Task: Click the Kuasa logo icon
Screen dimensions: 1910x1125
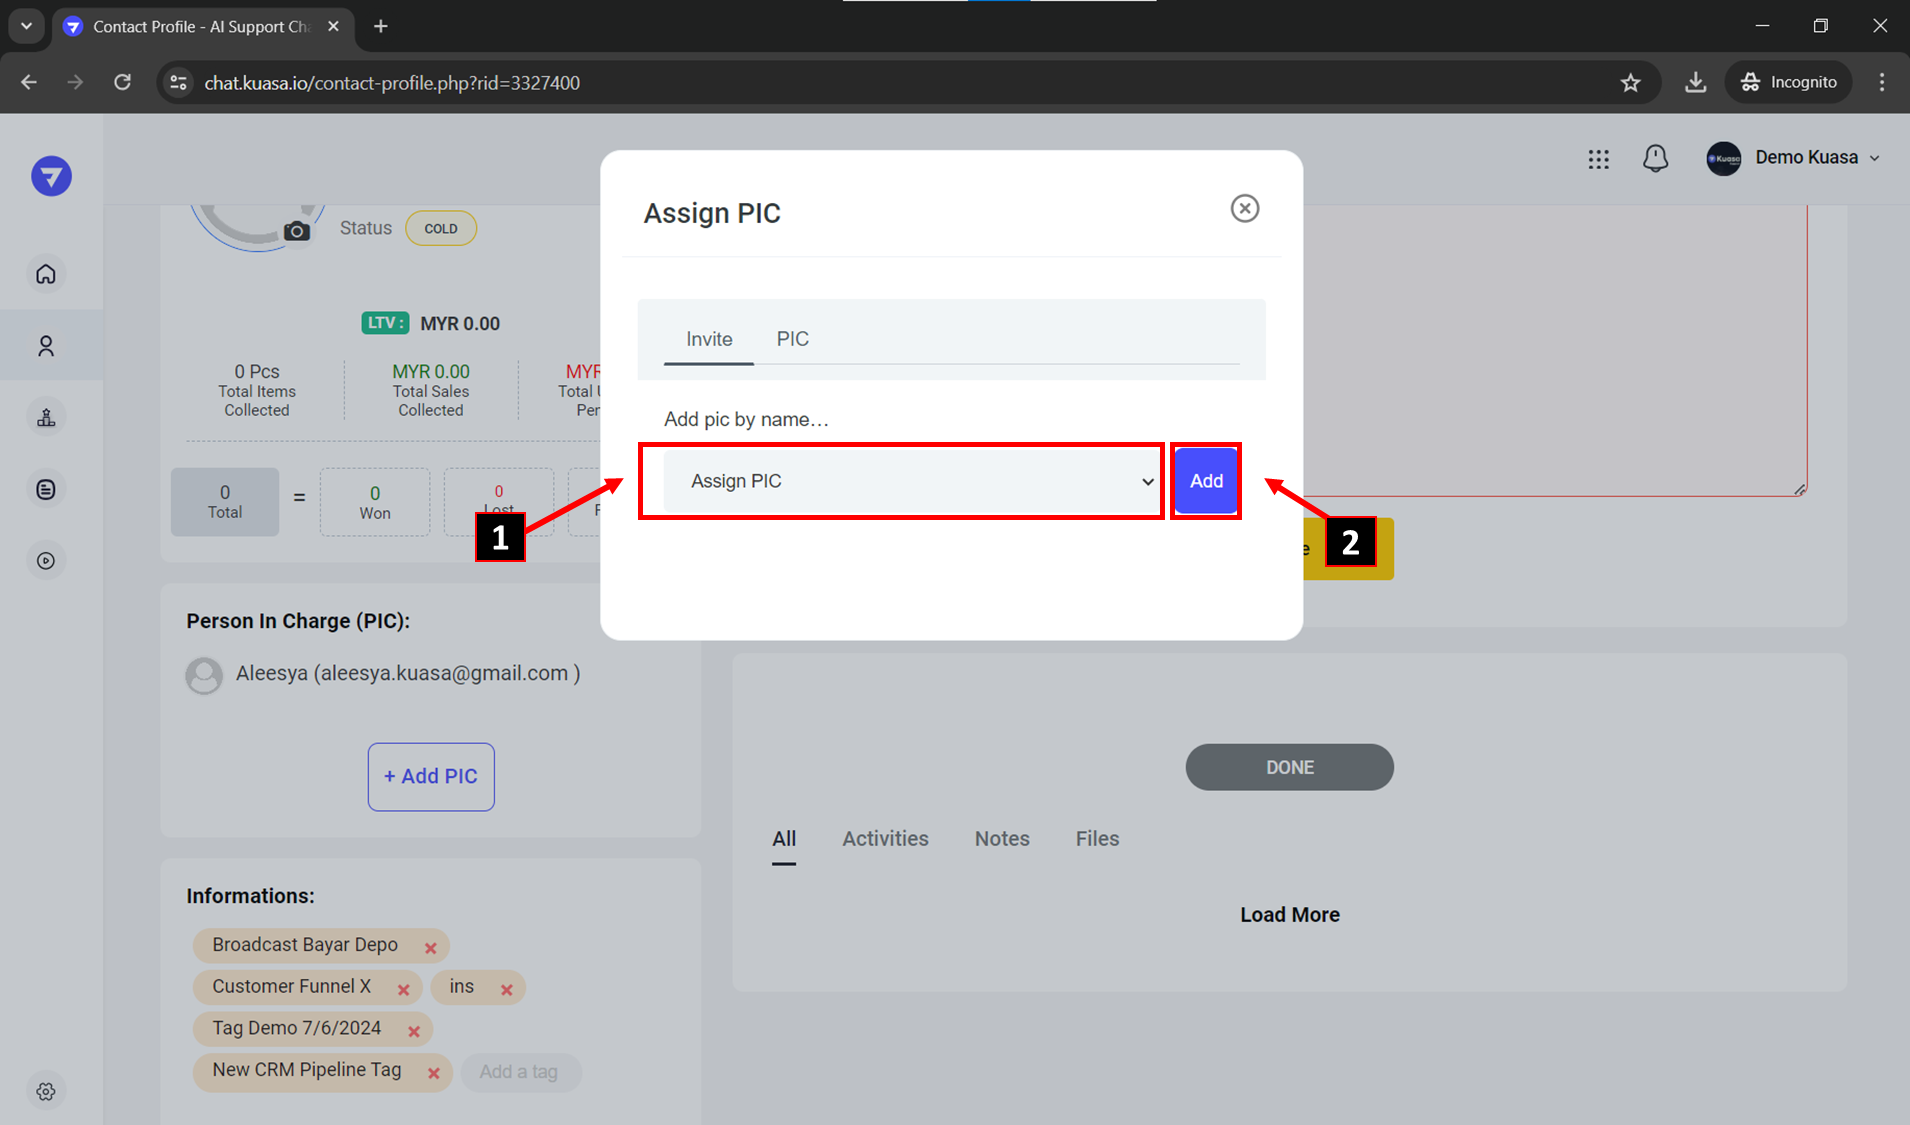Action: 51,177
